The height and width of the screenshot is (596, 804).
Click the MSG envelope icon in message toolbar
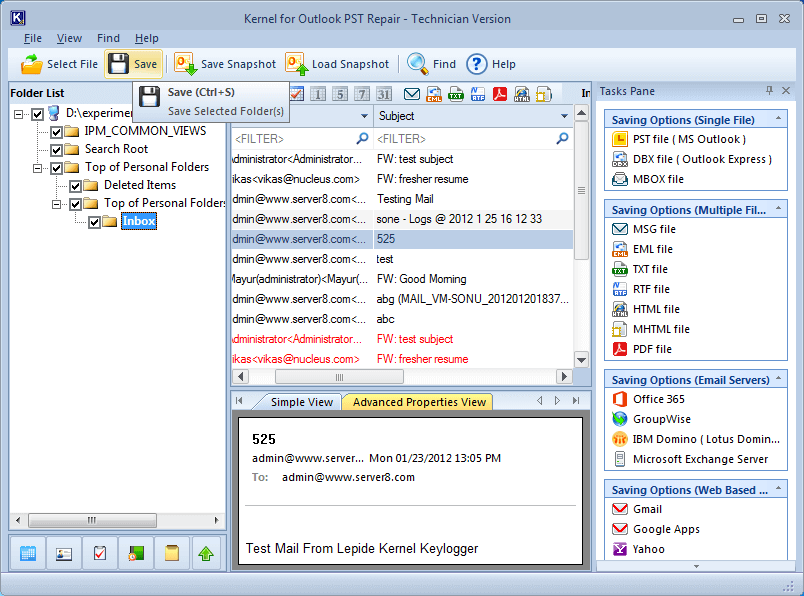[x=412, y=94]
